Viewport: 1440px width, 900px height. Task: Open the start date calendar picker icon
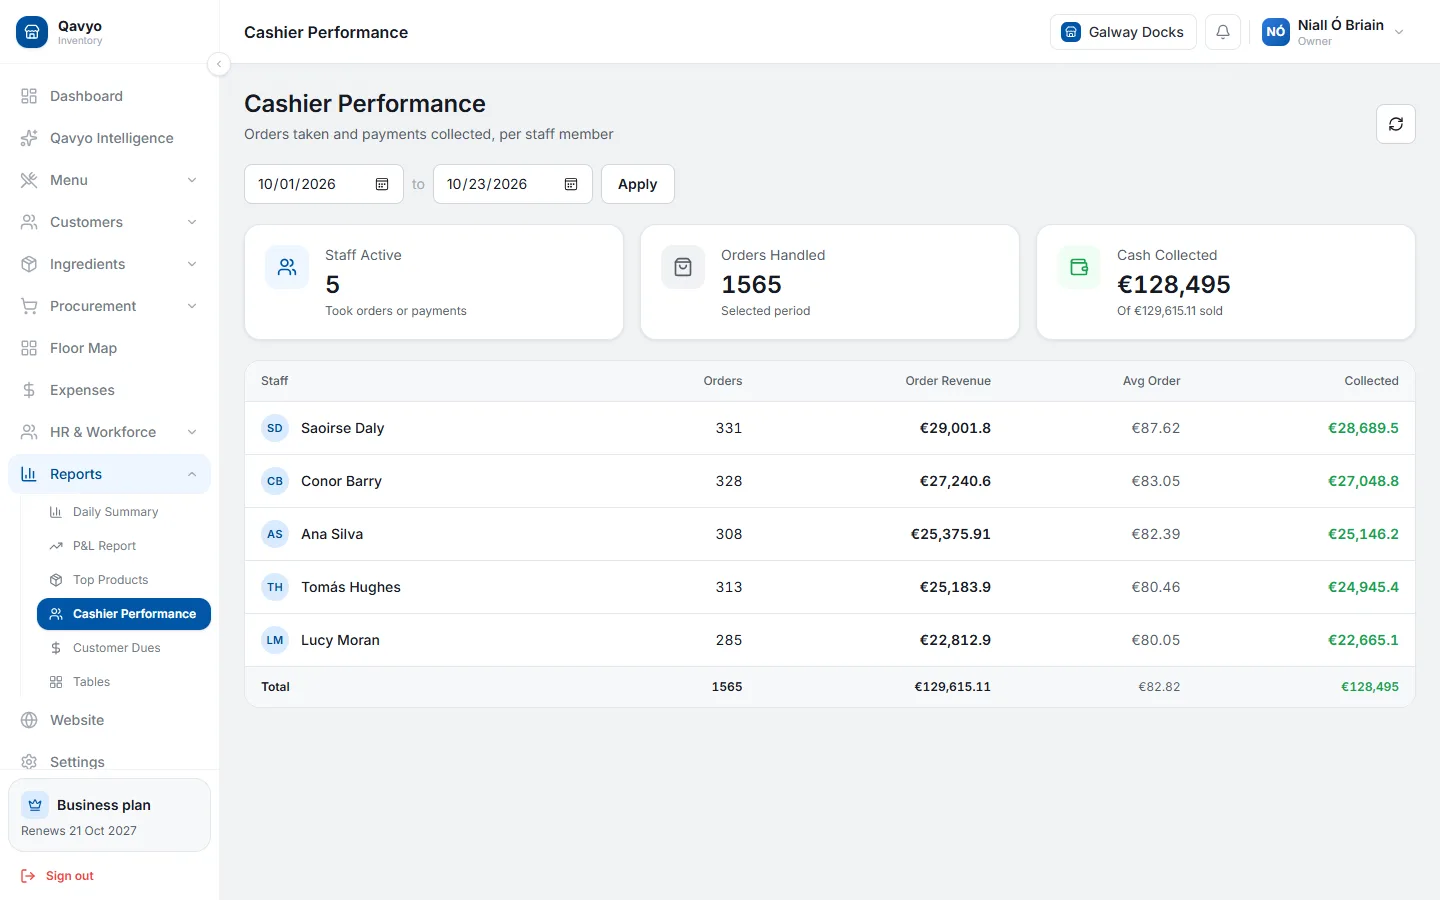tap(382, 184)
